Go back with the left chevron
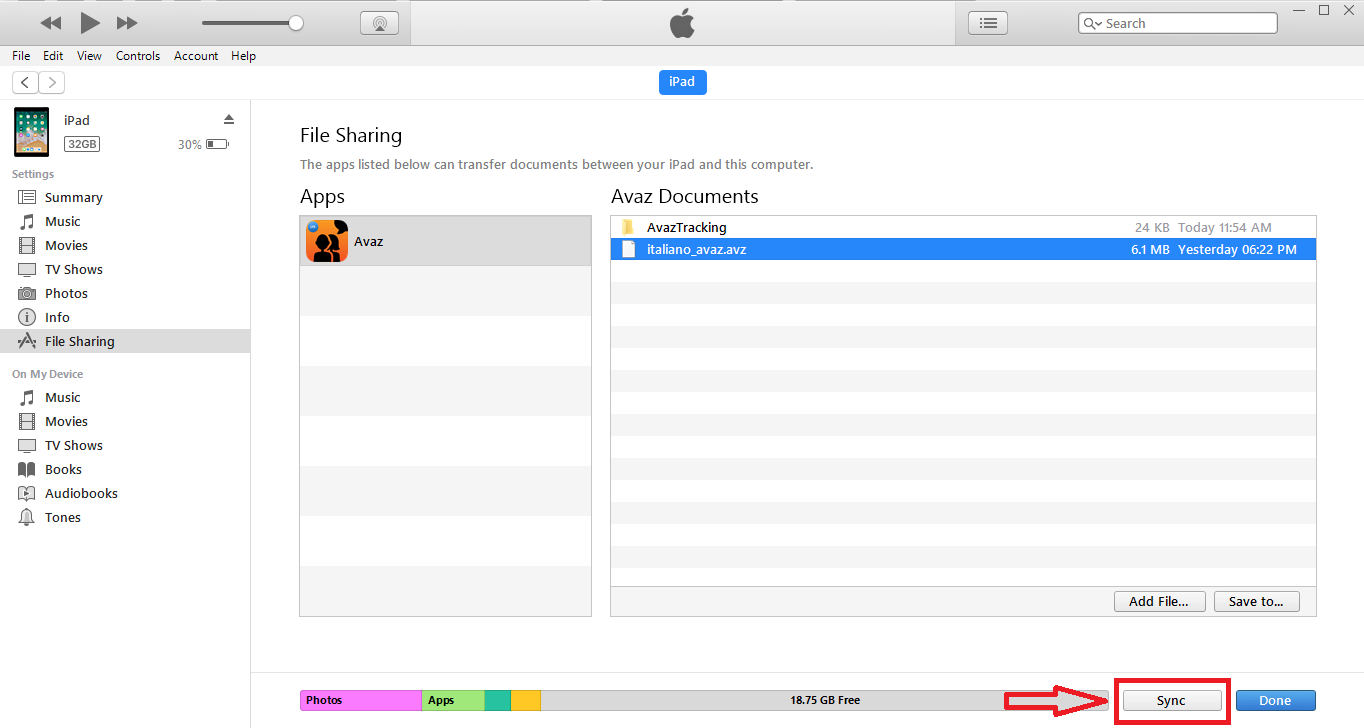The height and width of the screenshot is (728, 1364). click(25, 82)
